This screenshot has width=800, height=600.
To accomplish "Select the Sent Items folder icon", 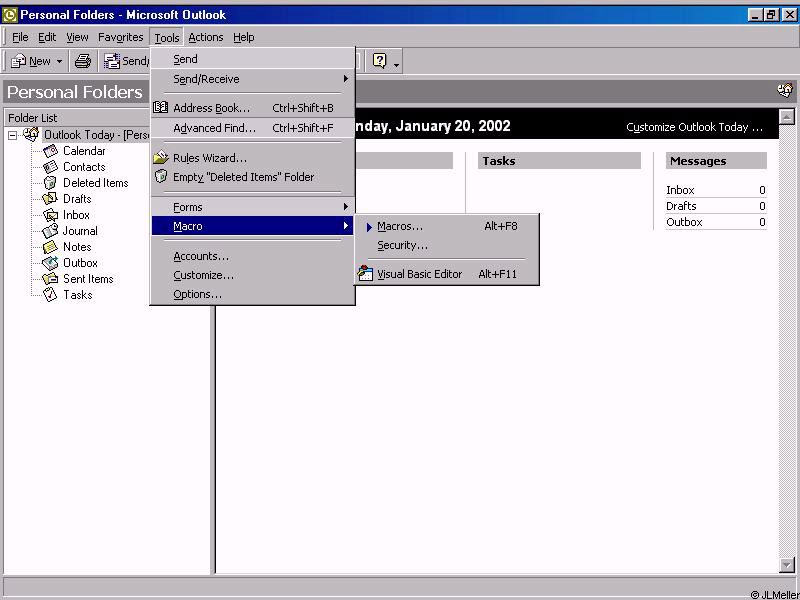I will tap(50, 279).
